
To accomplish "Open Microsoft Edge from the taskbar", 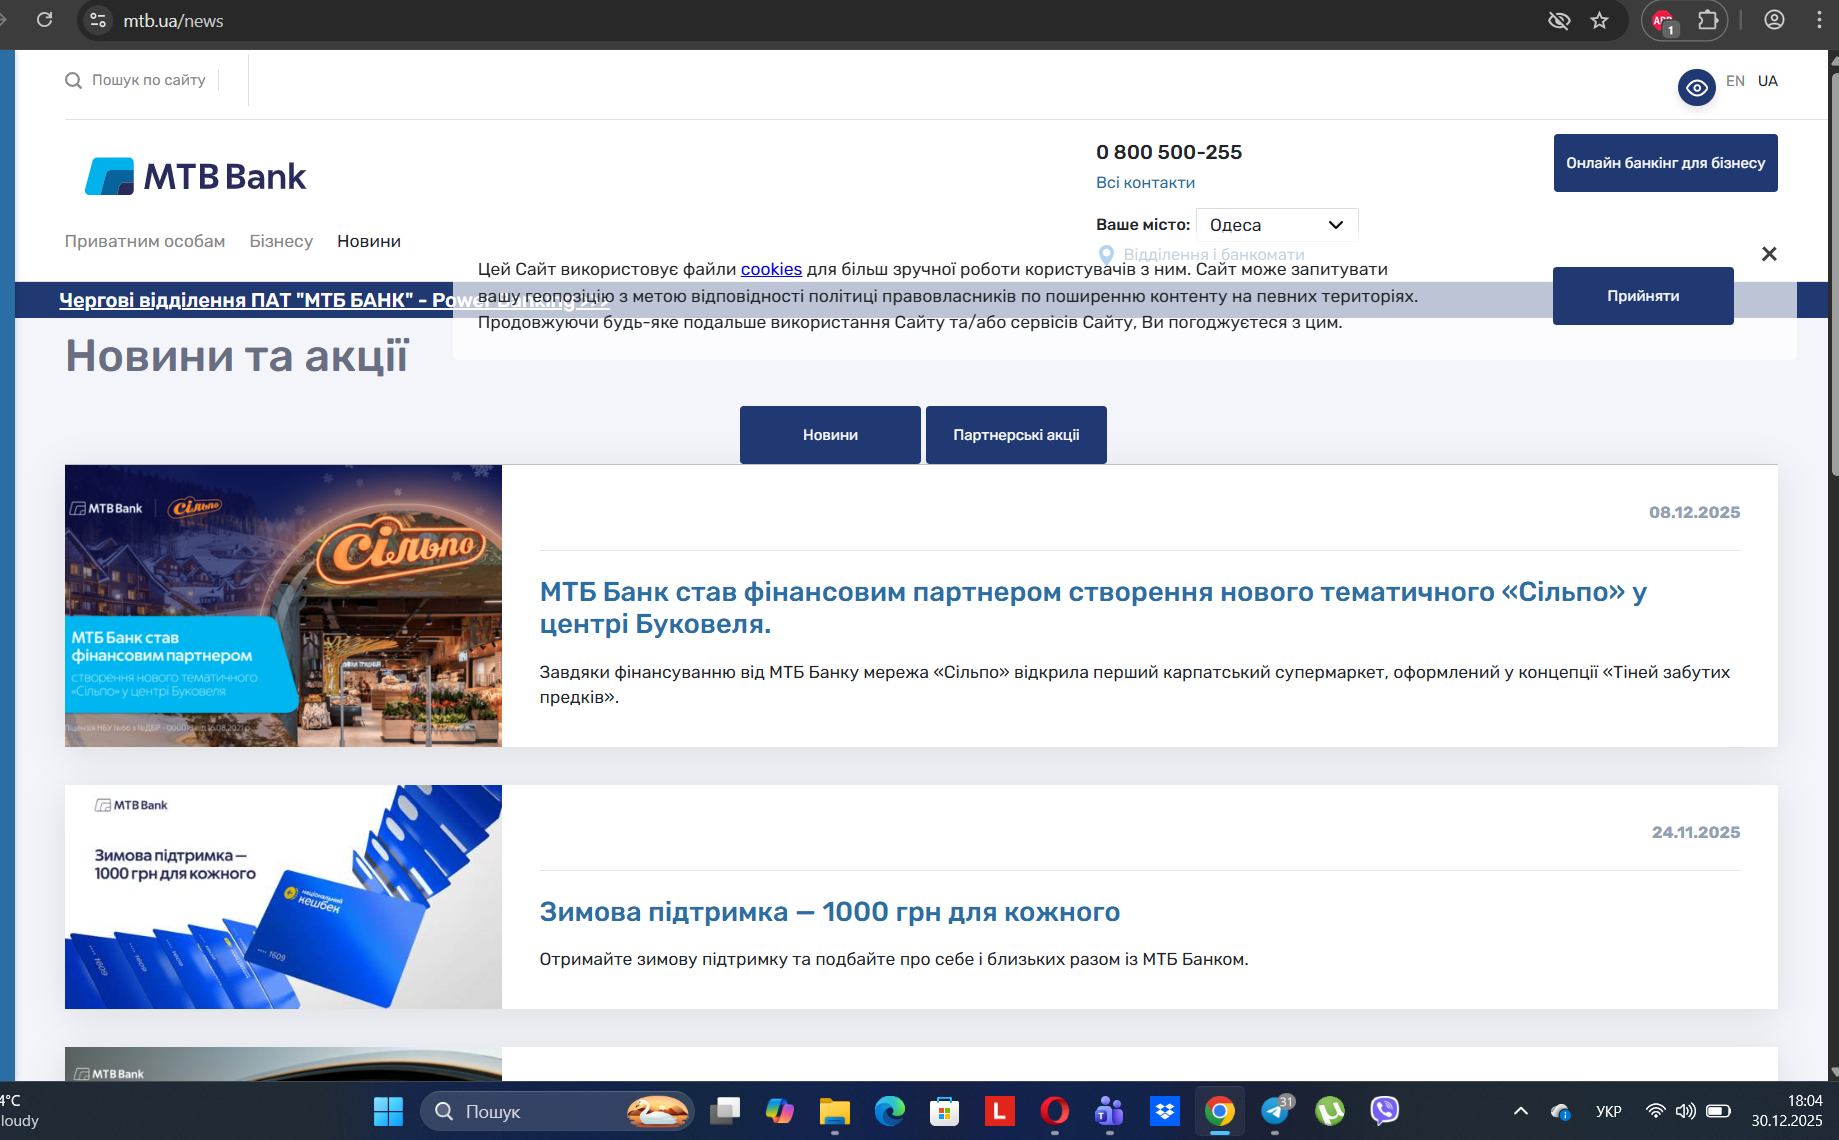I will 890,1111.
